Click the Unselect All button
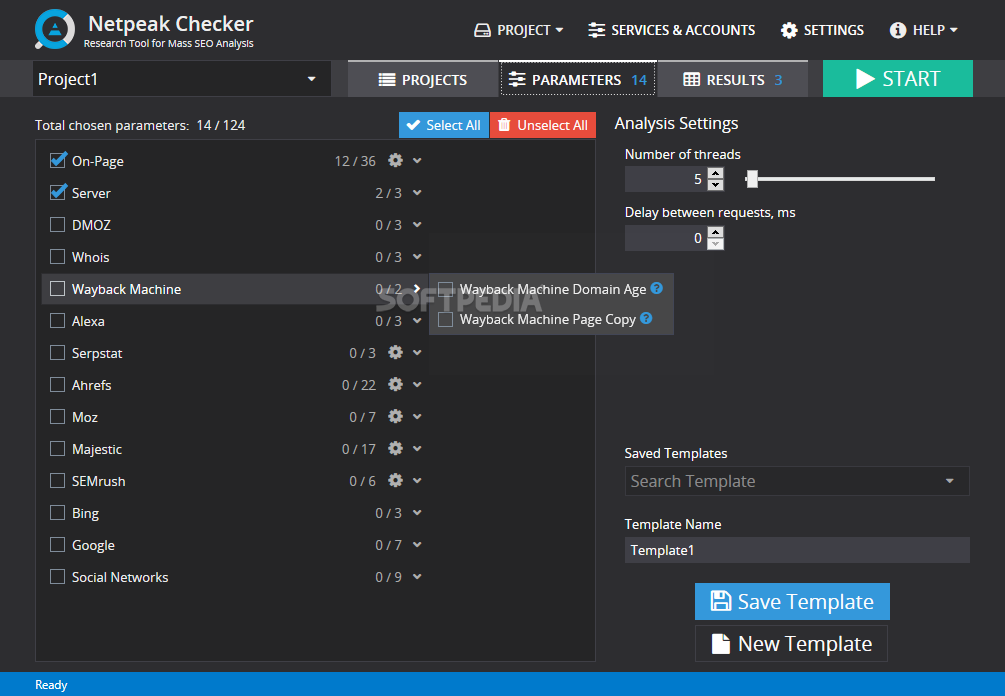Screen dimensions: 1005x696 [543, 125]
